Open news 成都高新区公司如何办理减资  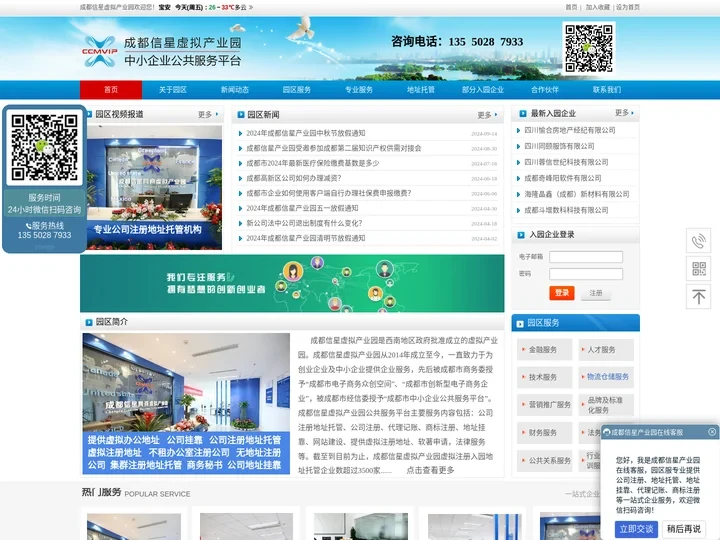[294, 178]
